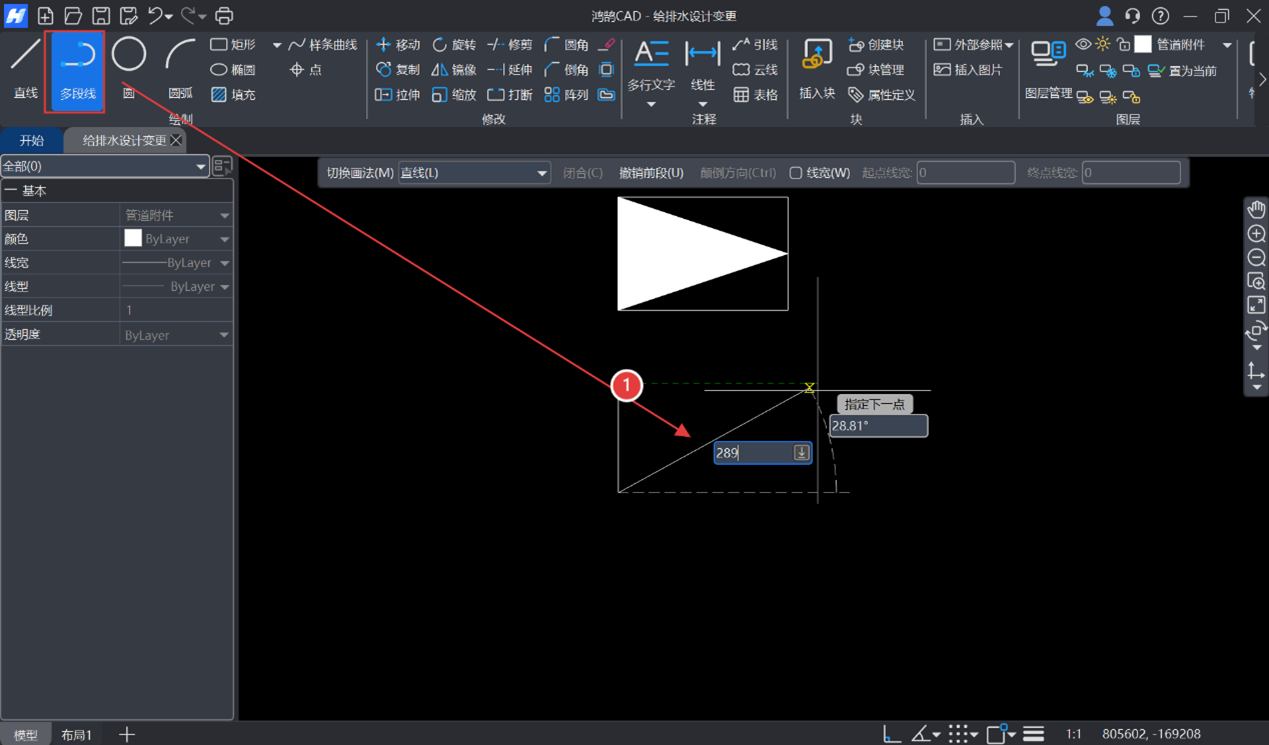Click the Multiline Text (多行文字) tool
This screenshot has height=745, width=1269.
pyautogui.click(x=651, y=68)
